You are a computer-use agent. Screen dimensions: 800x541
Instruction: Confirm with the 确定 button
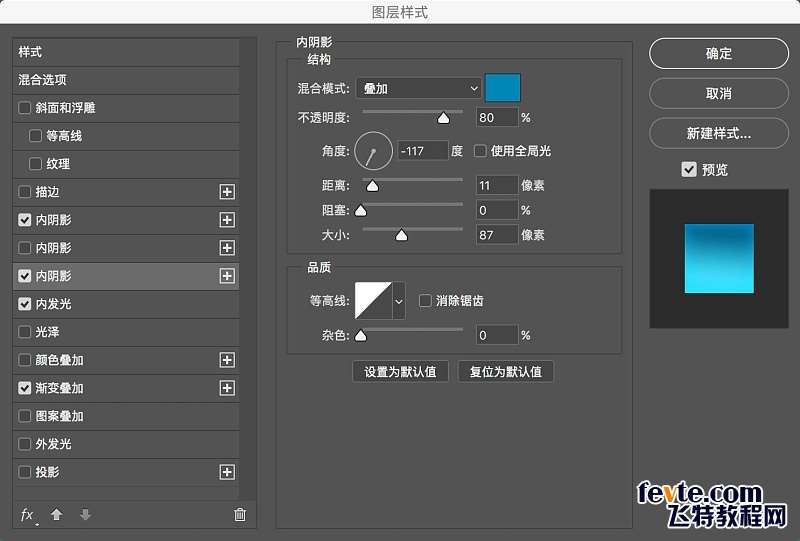(x=719, y=54)
